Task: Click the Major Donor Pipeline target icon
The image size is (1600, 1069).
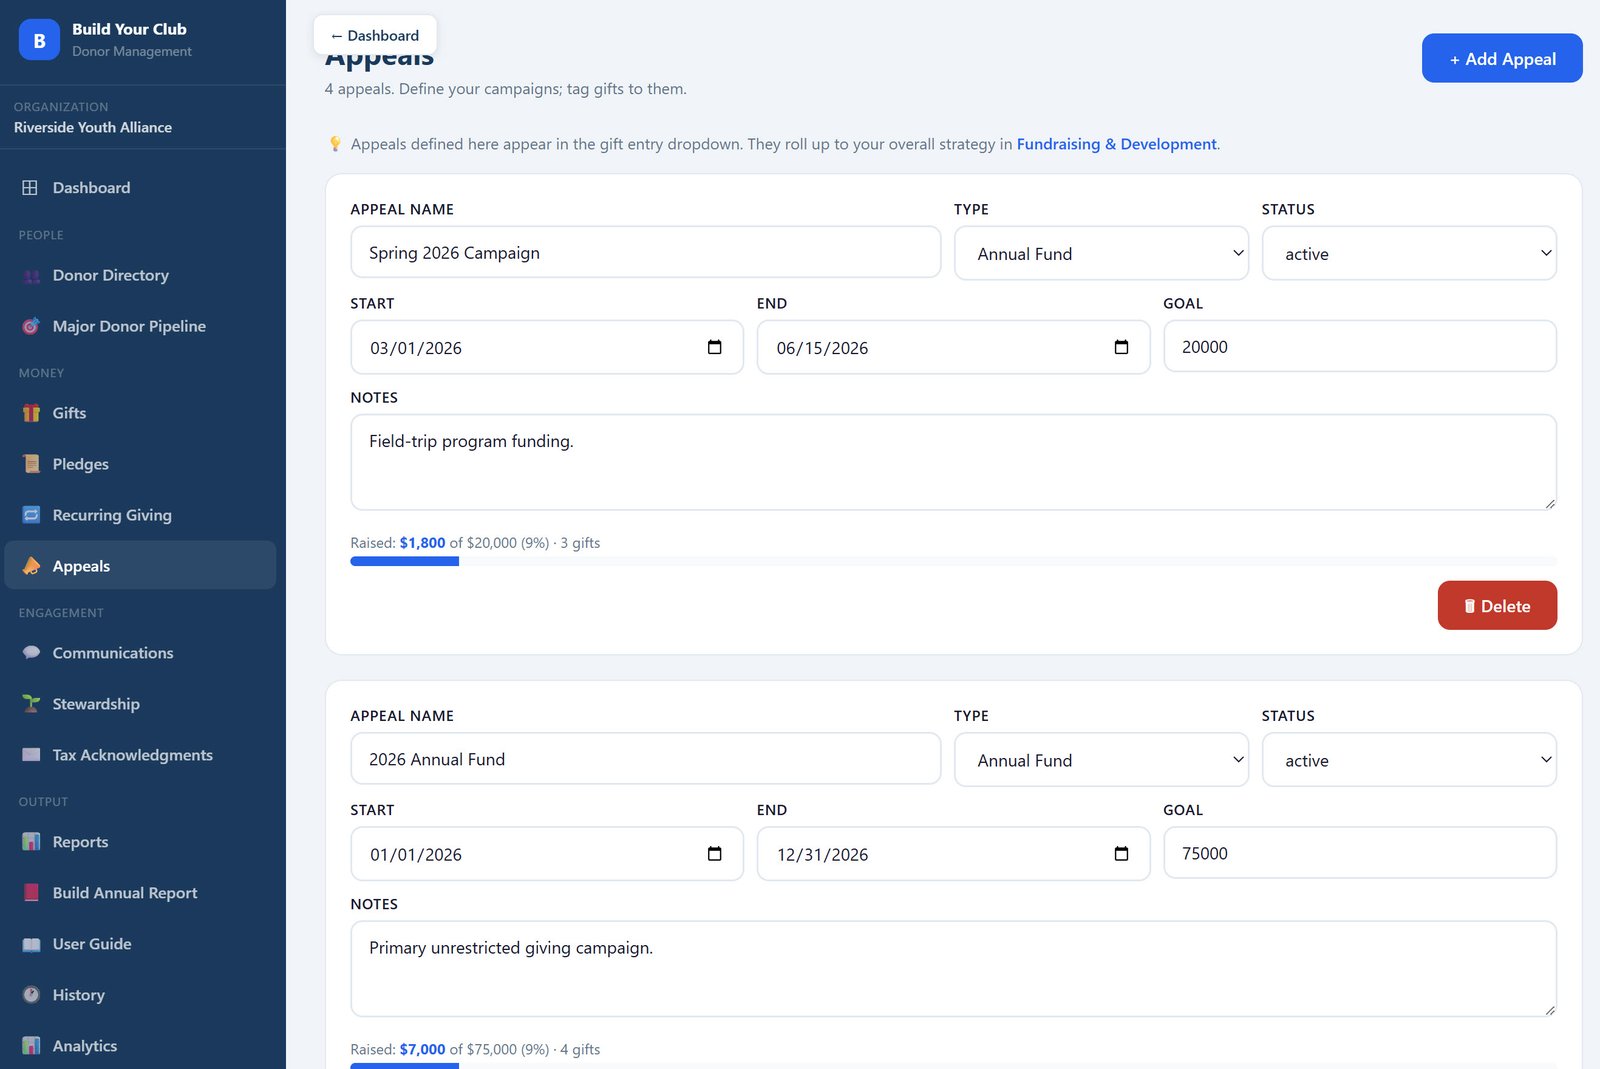Action: coord(31,327)
